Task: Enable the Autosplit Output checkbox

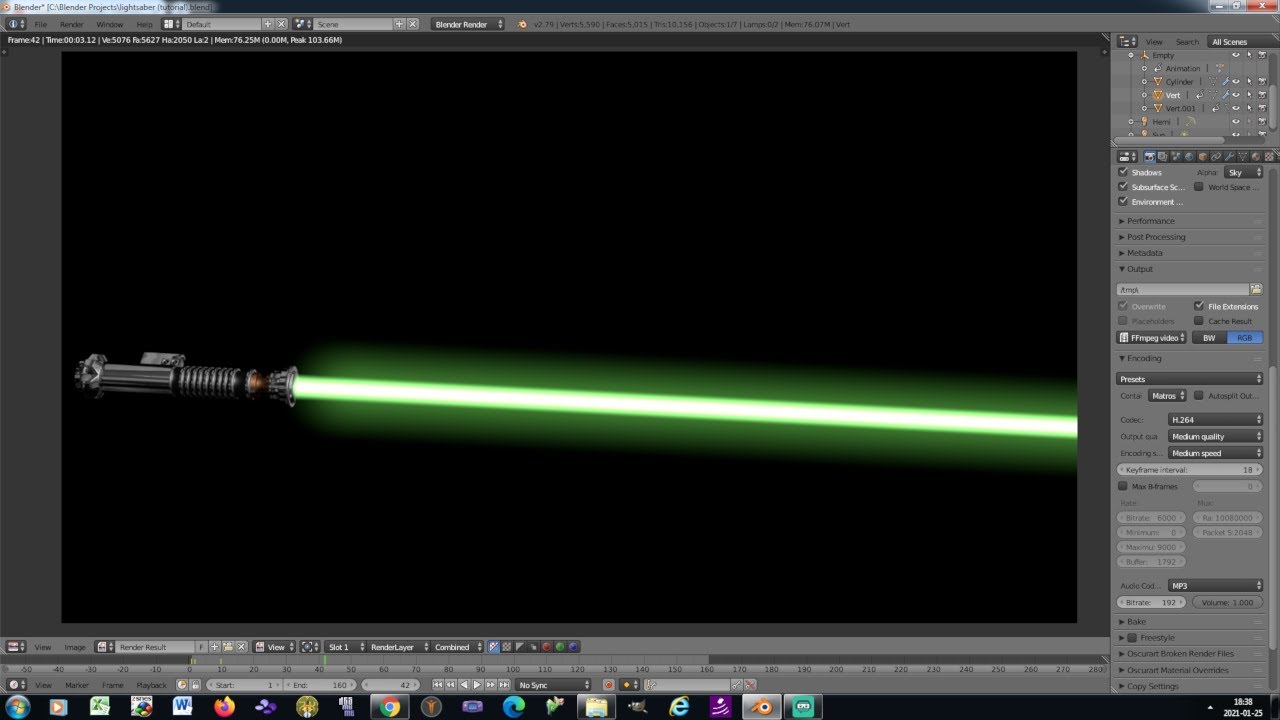Action: click(x=1199, y=395)
